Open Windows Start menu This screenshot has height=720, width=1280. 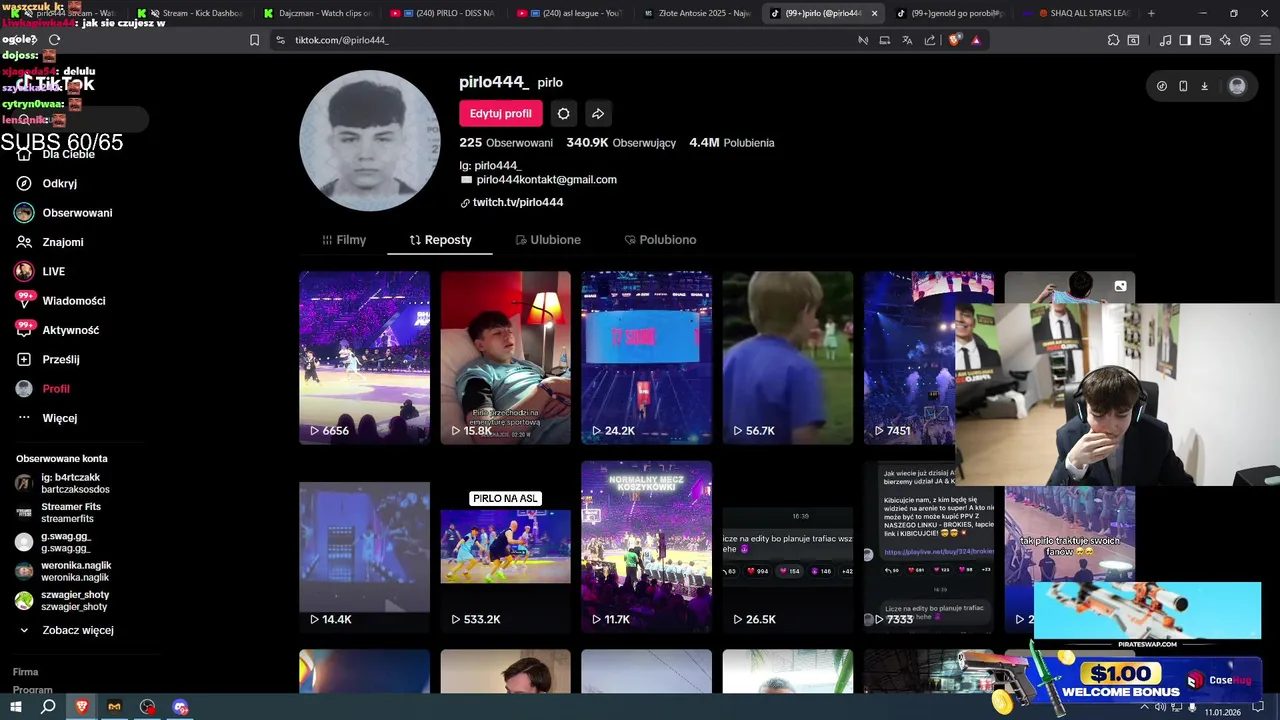(16, 707)
